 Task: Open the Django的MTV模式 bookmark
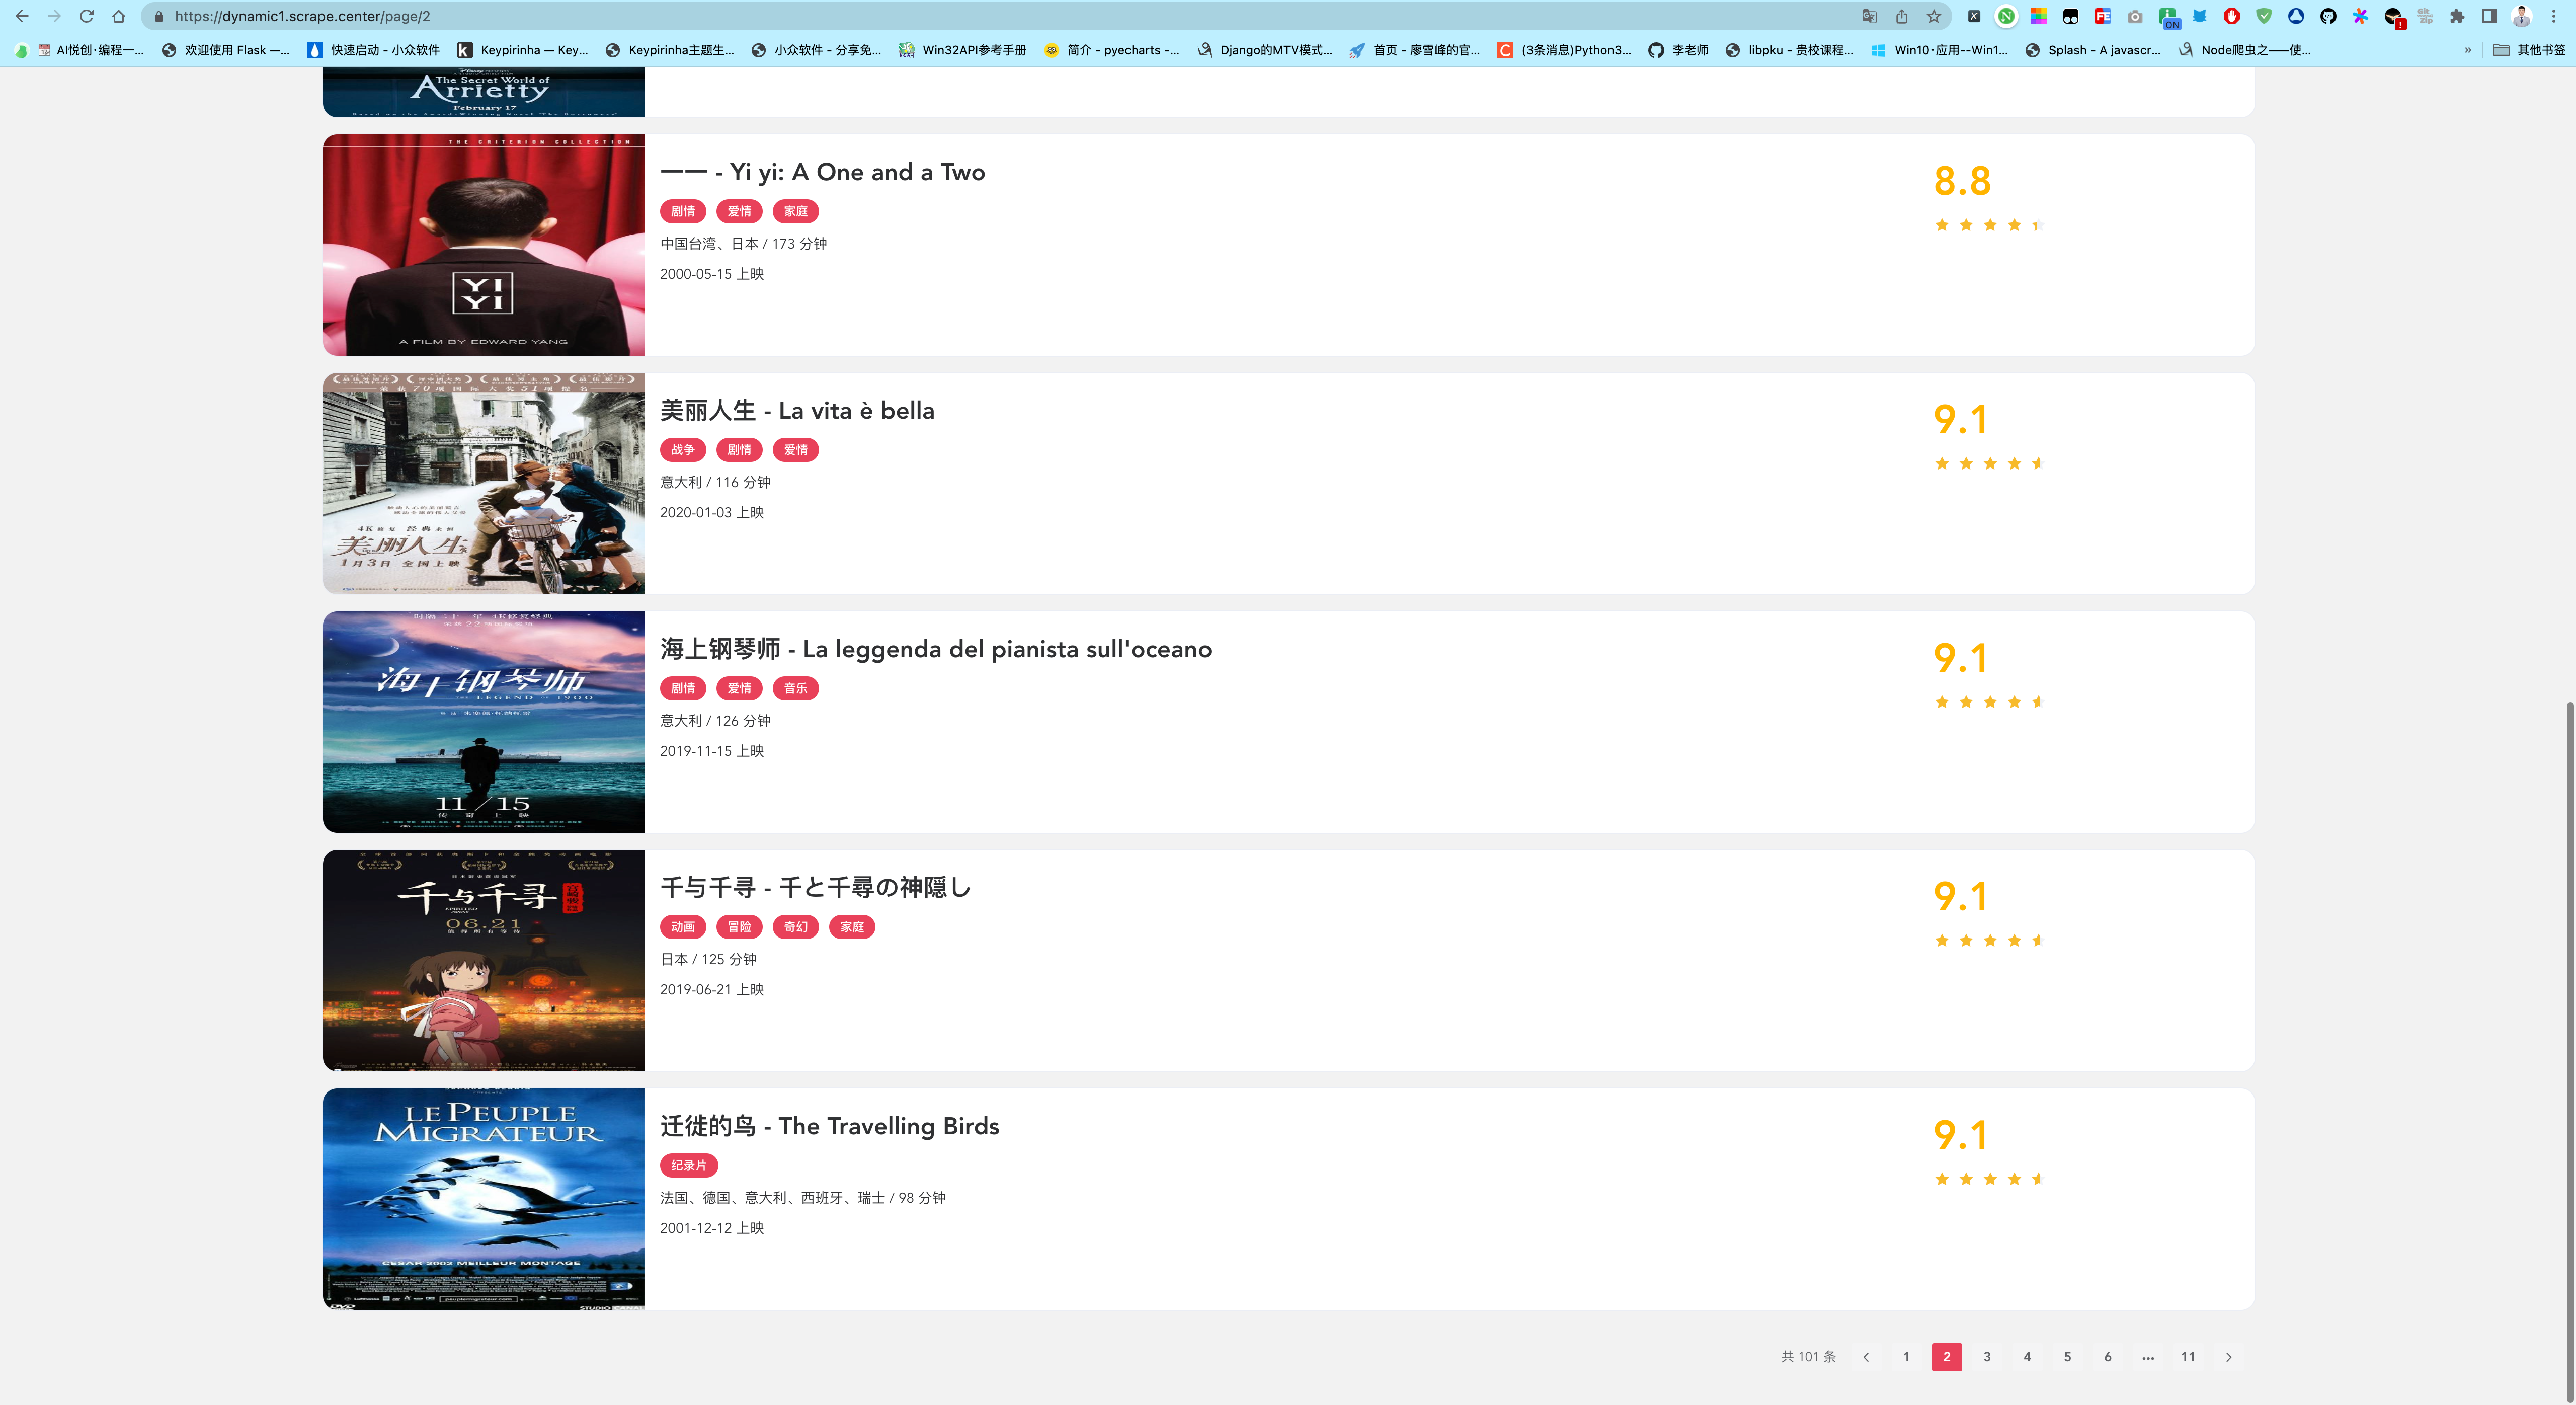(x=1265, y=50)
